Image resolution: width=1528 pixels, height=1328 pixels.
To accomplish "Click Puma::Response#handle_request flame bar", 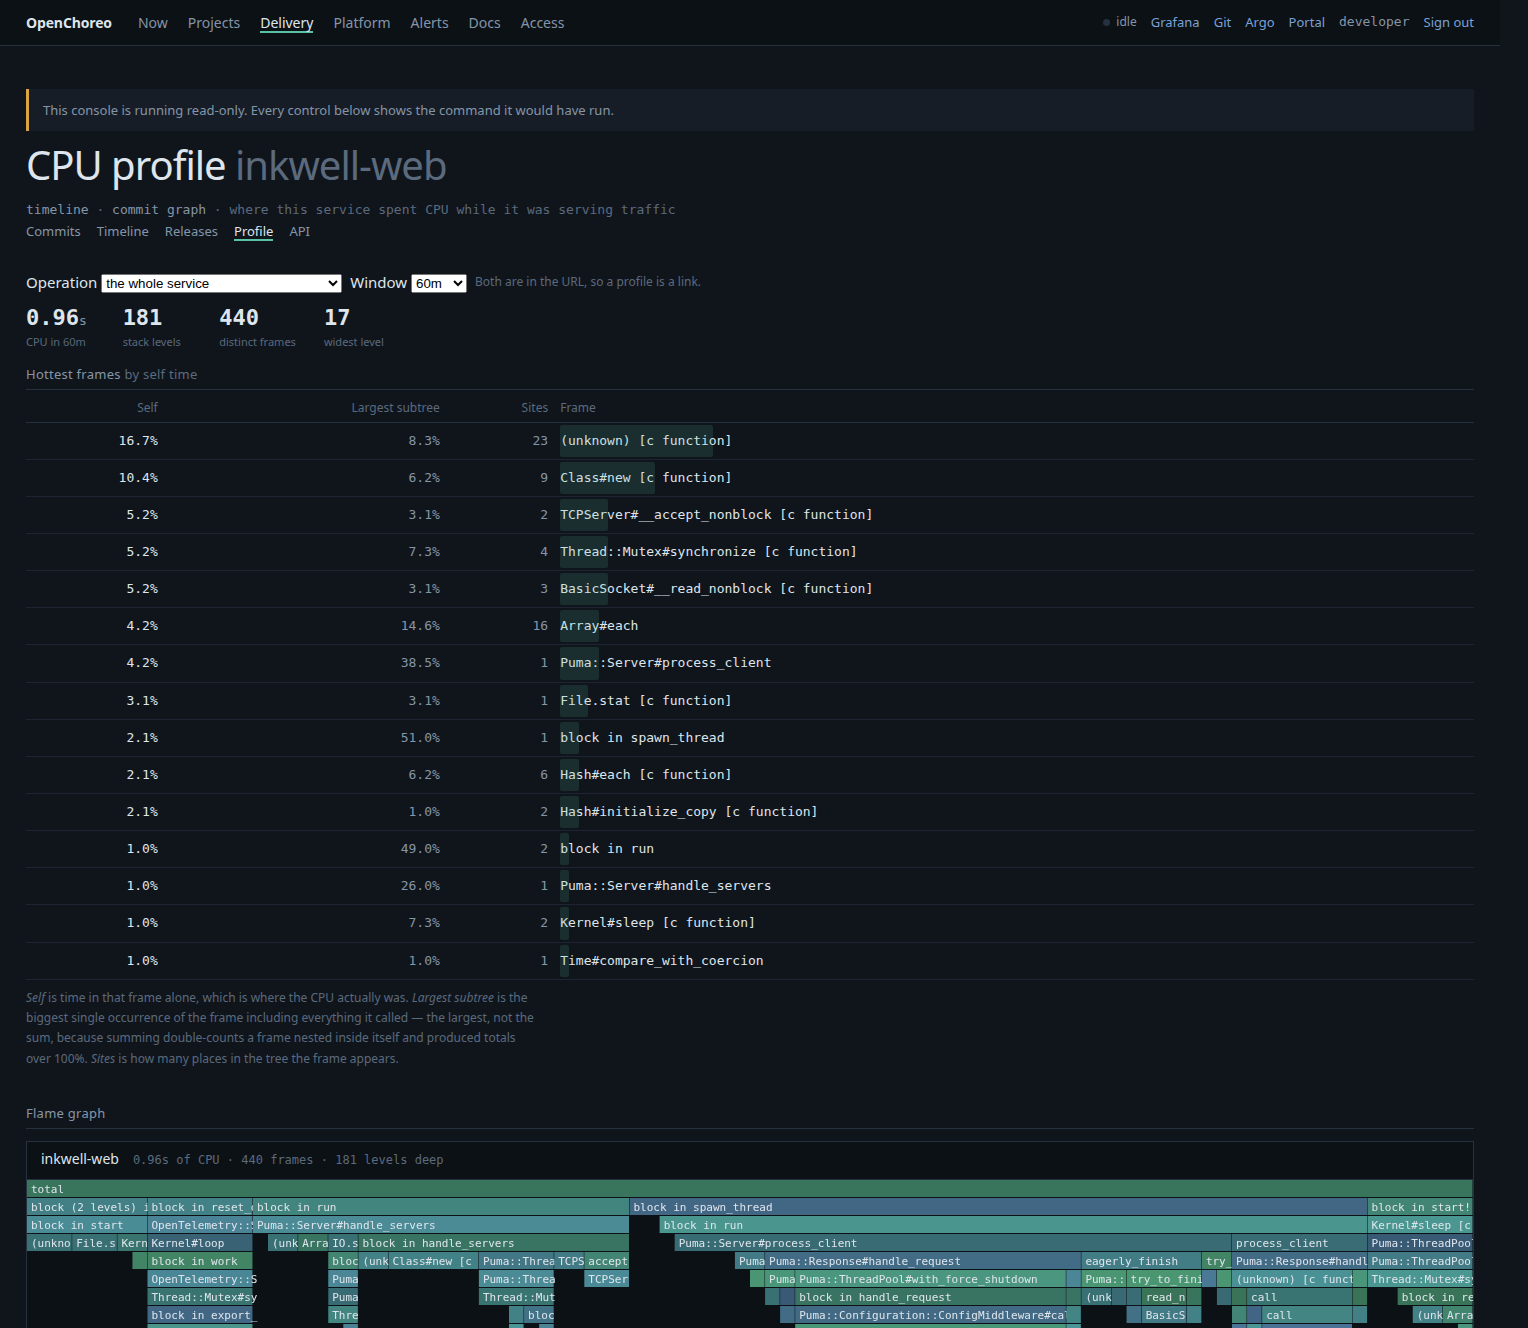I will click(x=923, y=1261).
